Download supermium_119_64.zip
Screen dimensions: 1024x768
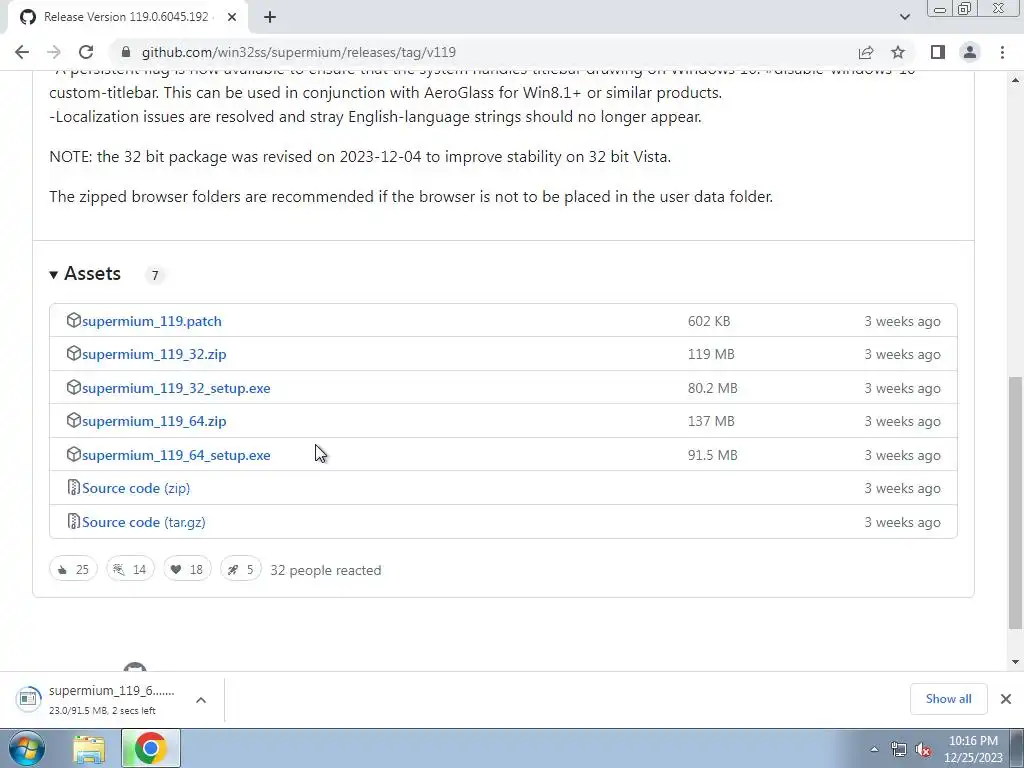[x=154, y=422]
